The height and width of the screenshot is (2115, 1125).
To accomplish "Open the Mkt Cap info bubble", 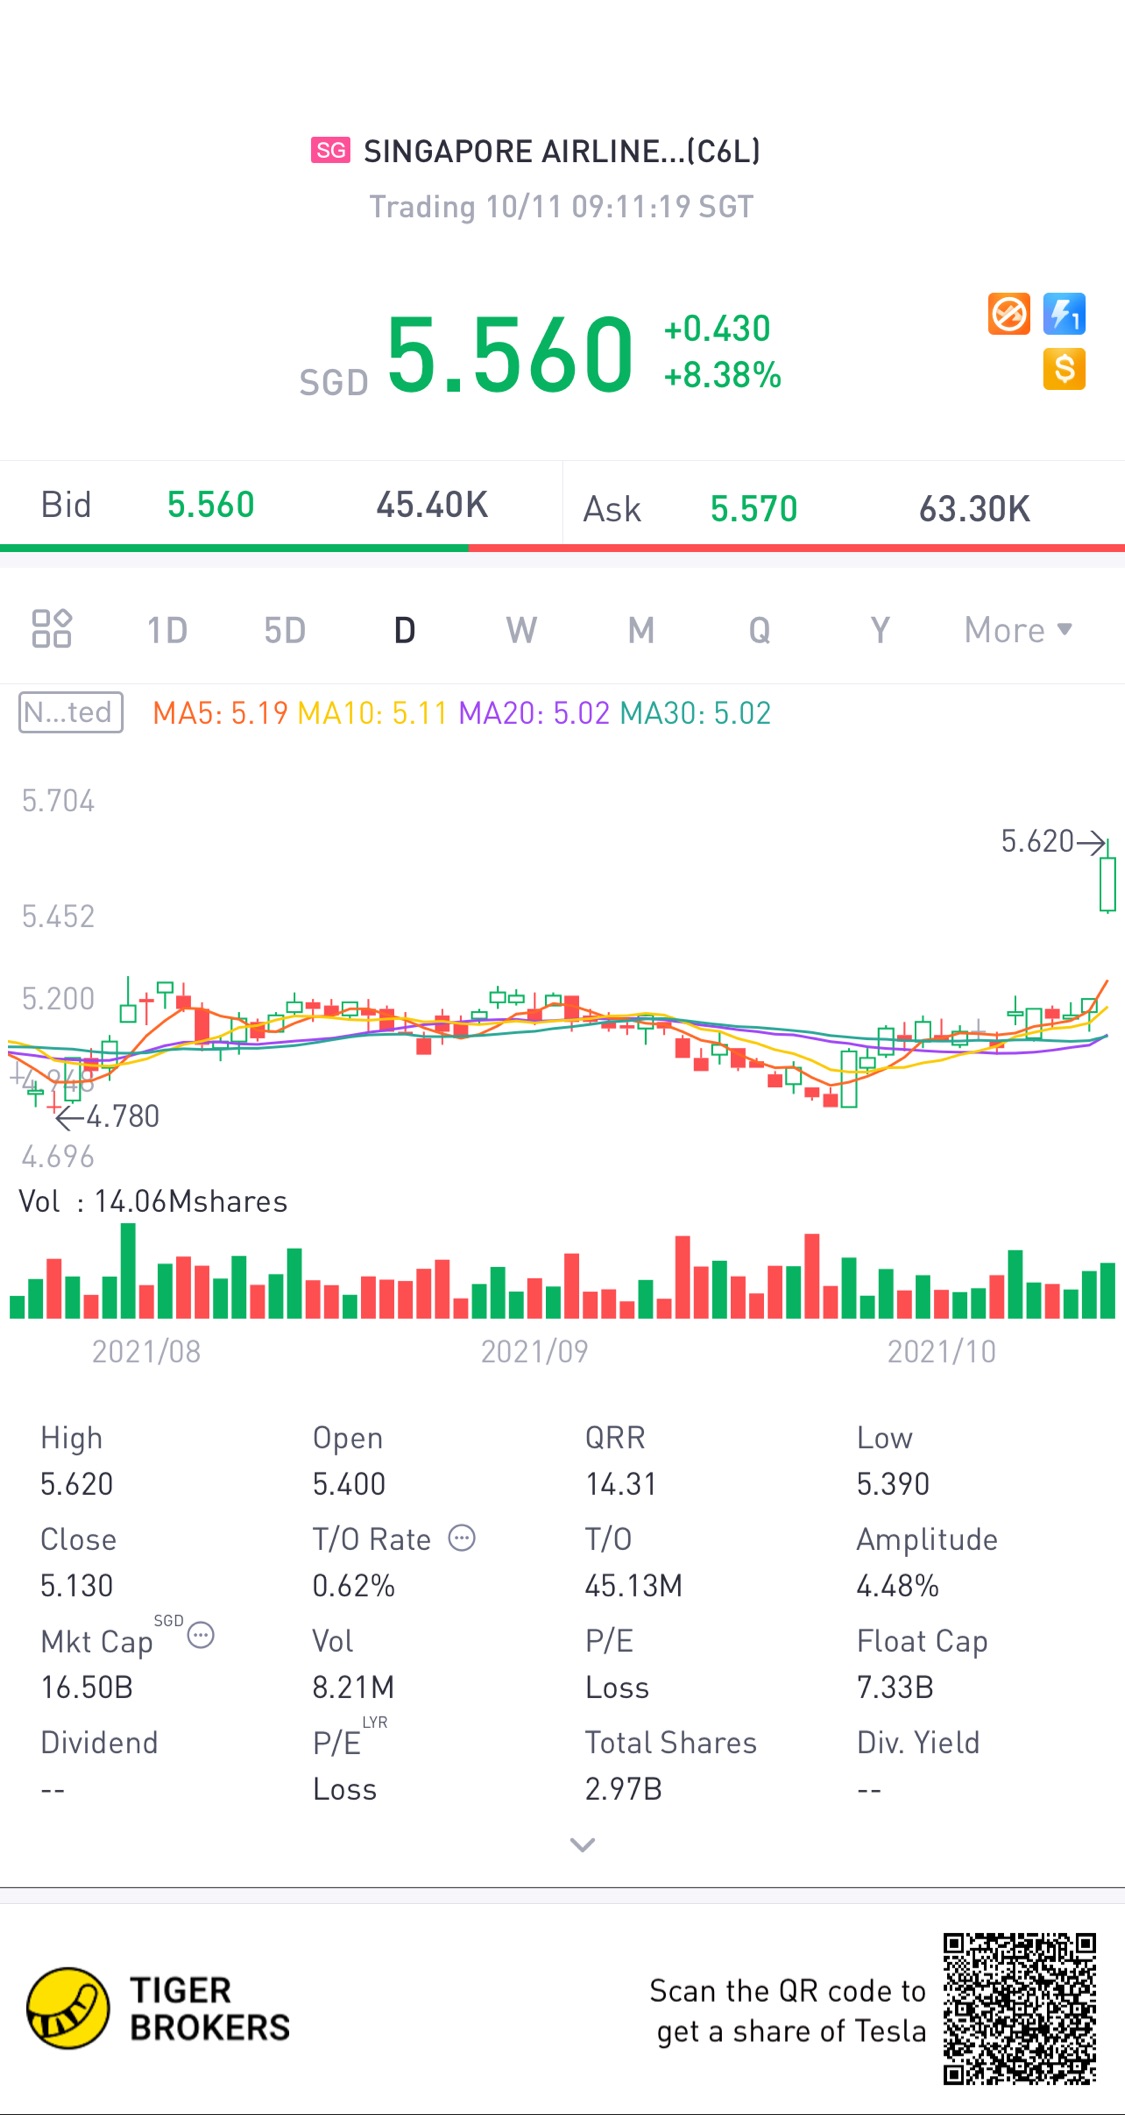I will point(201,1636).
